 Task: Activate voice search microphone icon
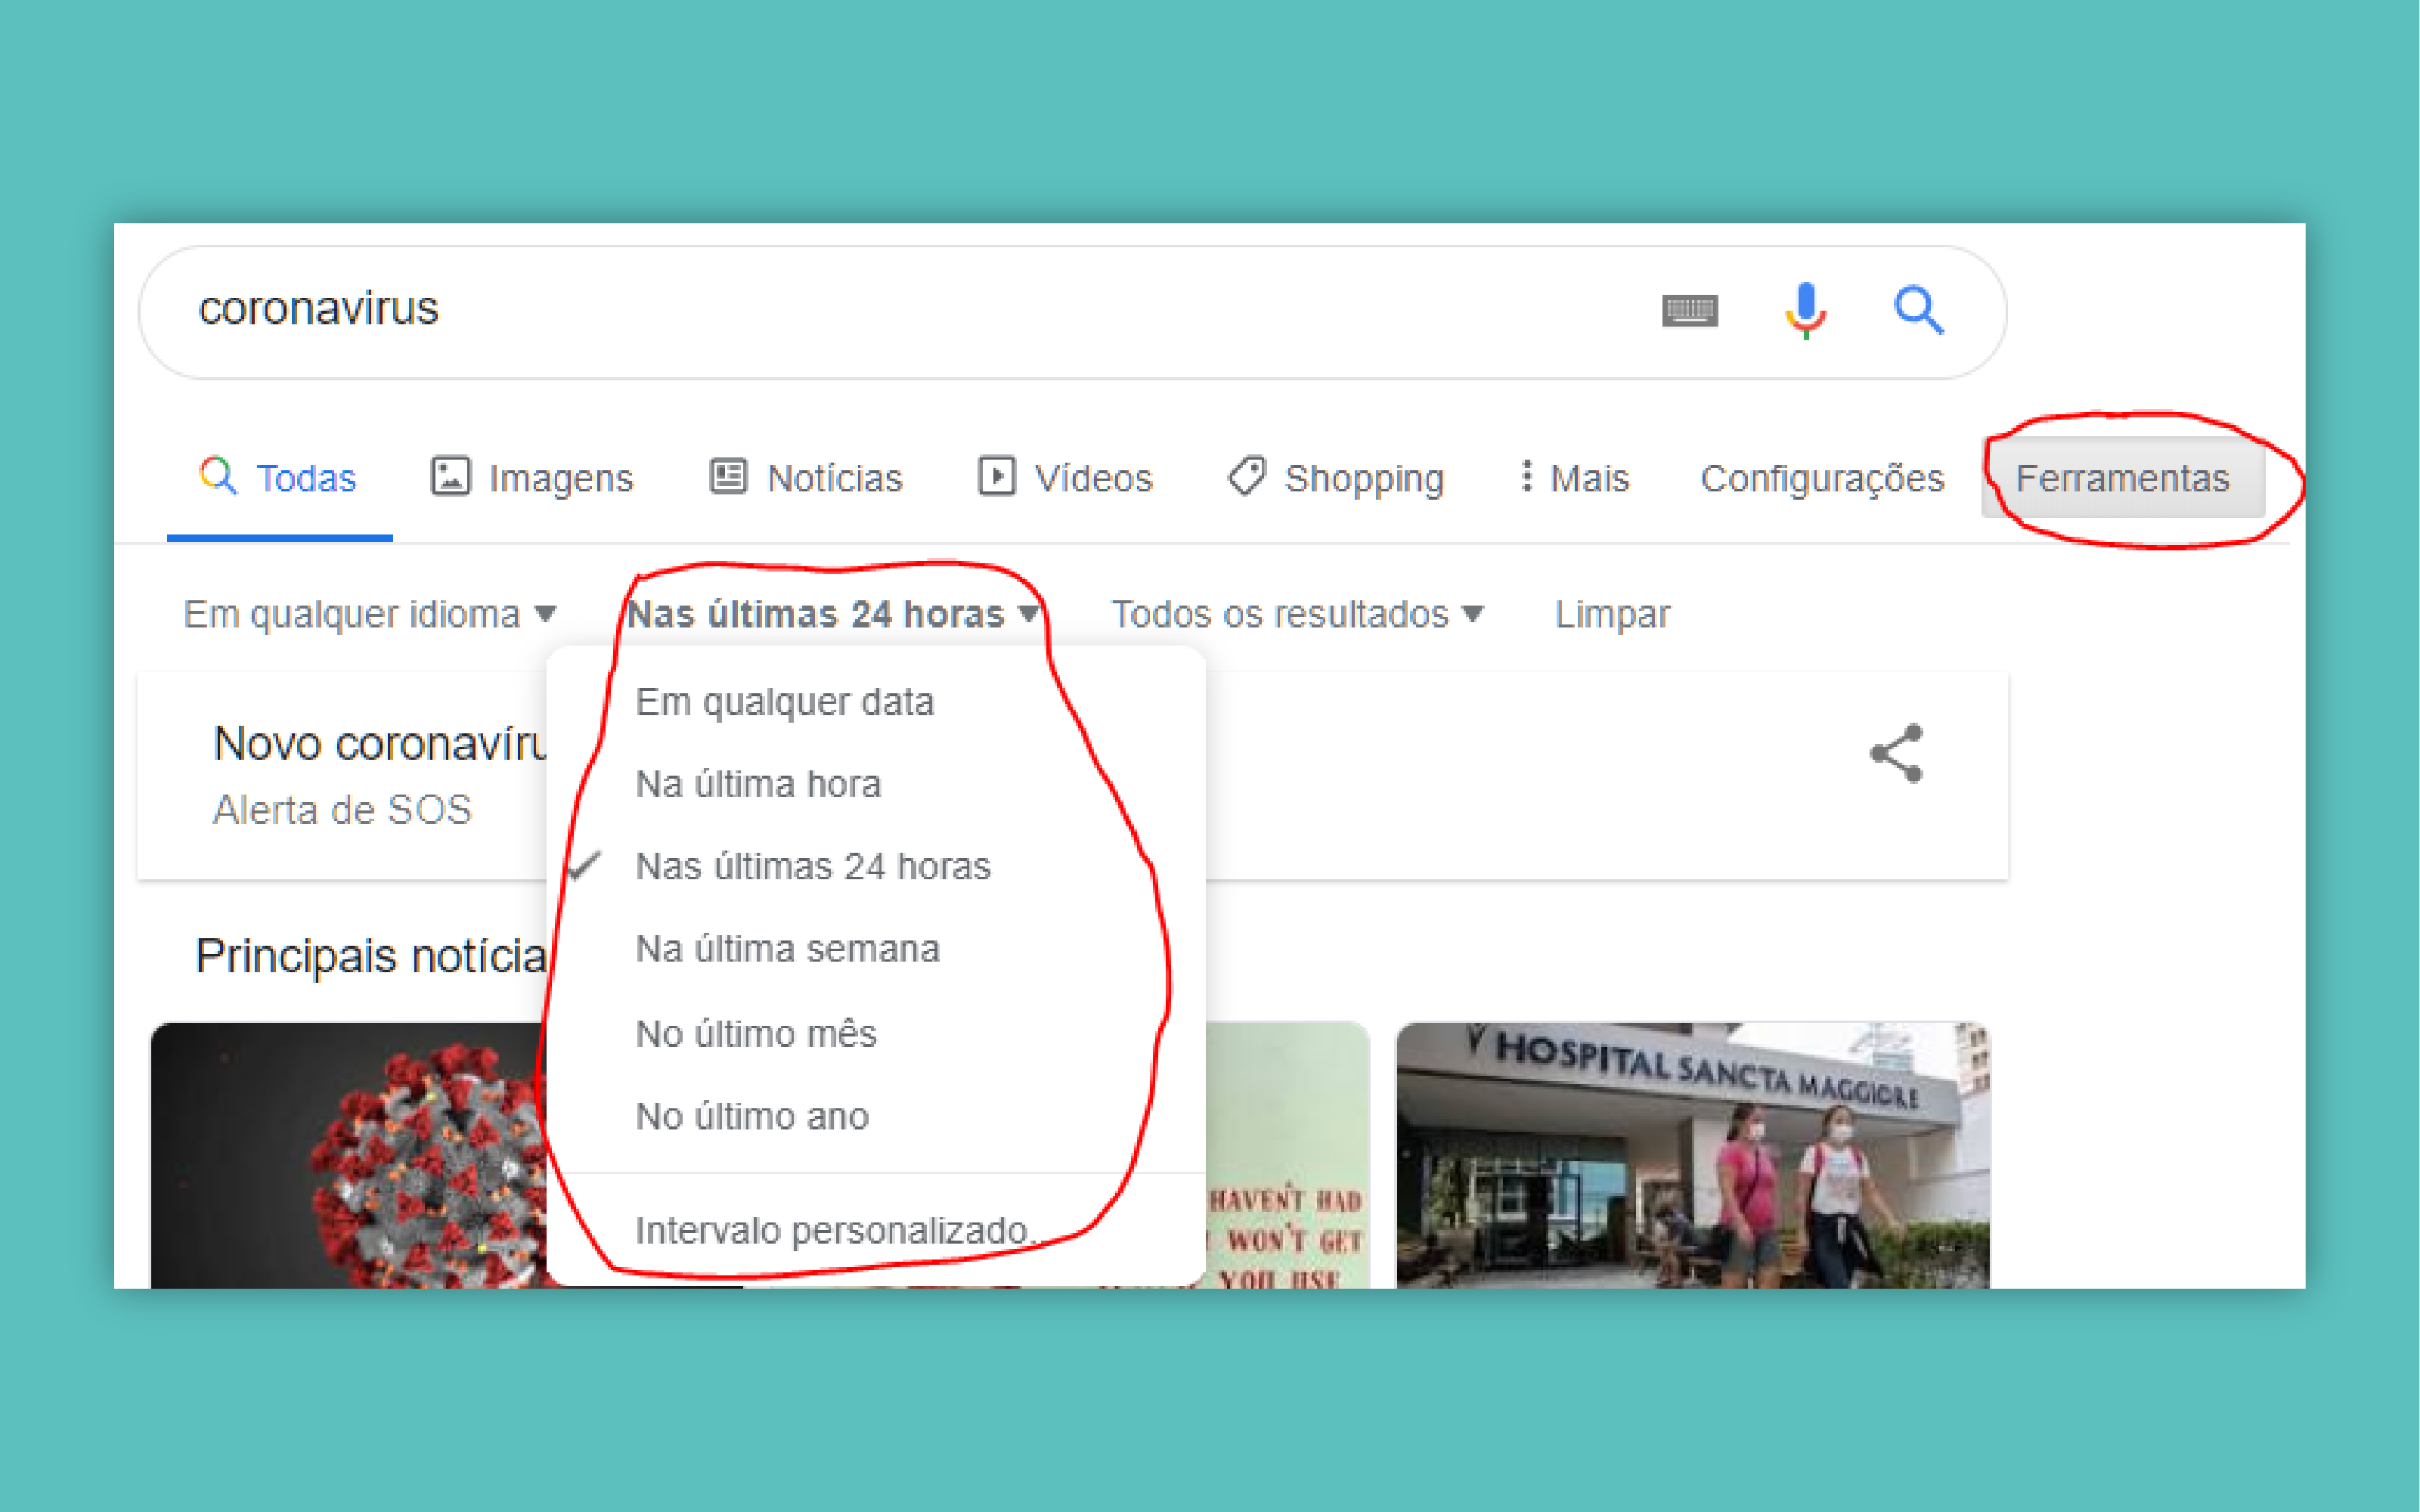coord(1805,310)
